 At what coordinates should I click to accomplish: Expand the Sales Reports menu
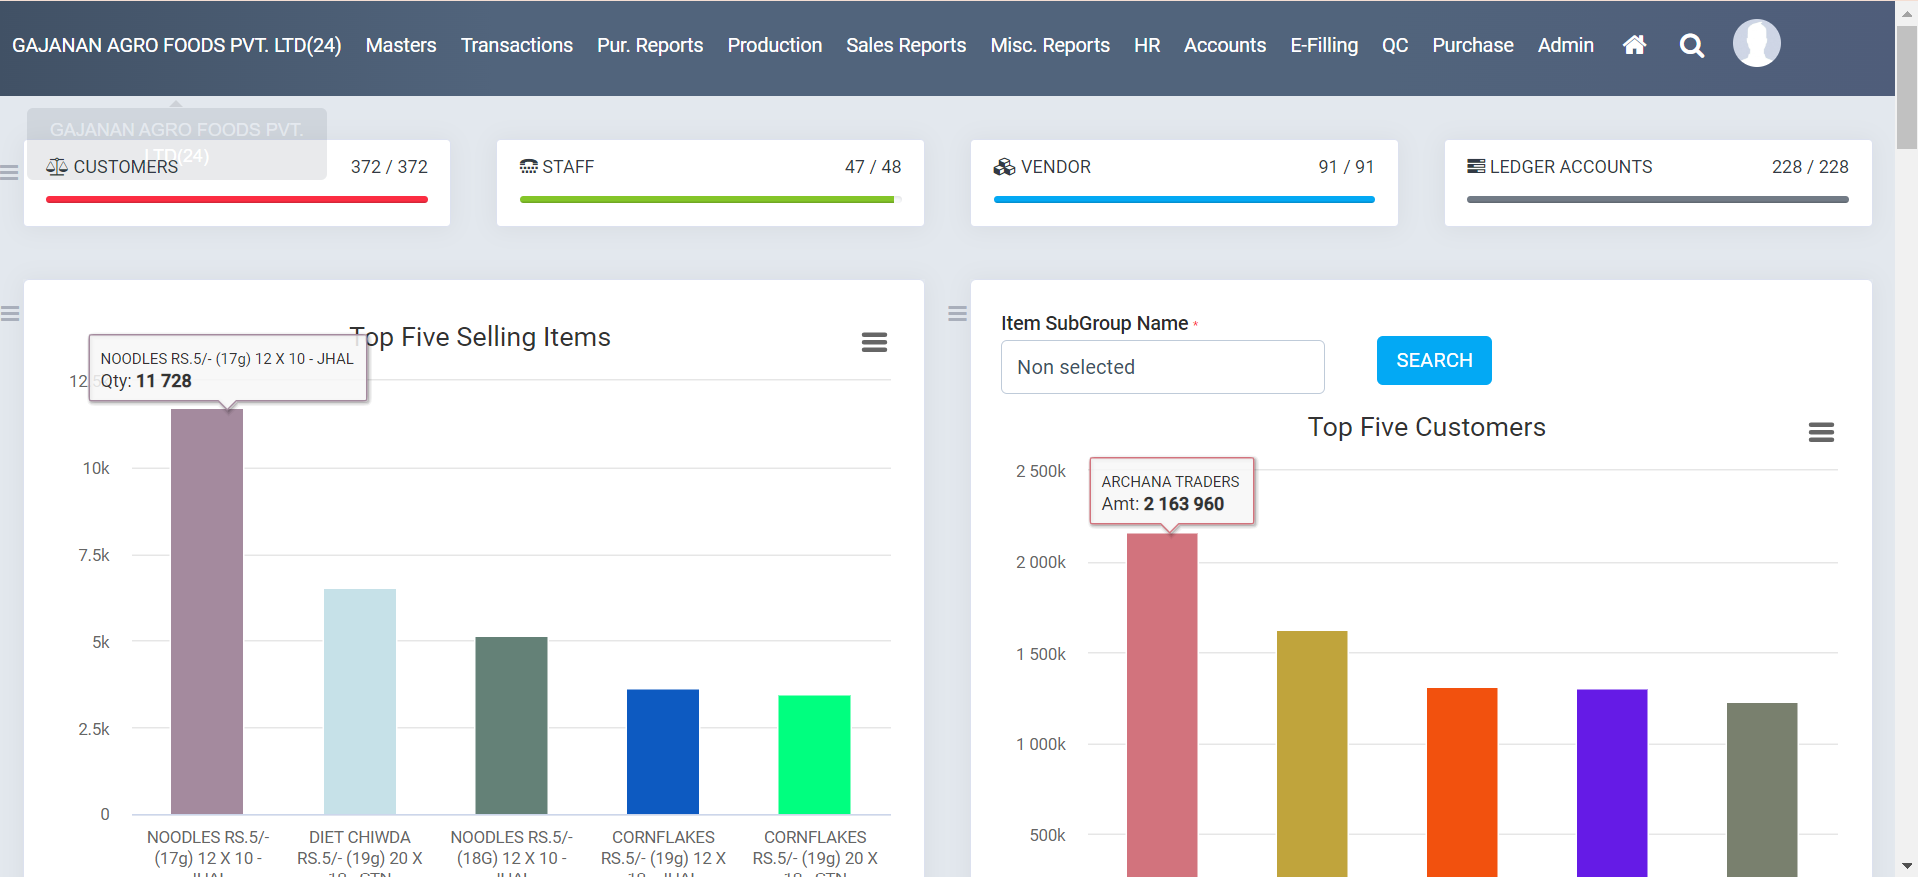tap(905, 46)
